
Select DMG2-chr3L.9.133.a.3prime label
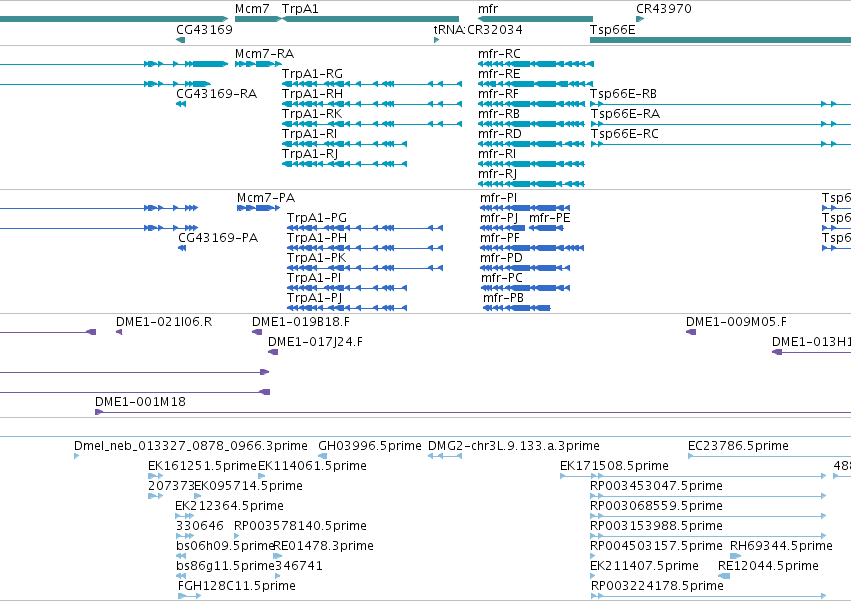point(514,446)
